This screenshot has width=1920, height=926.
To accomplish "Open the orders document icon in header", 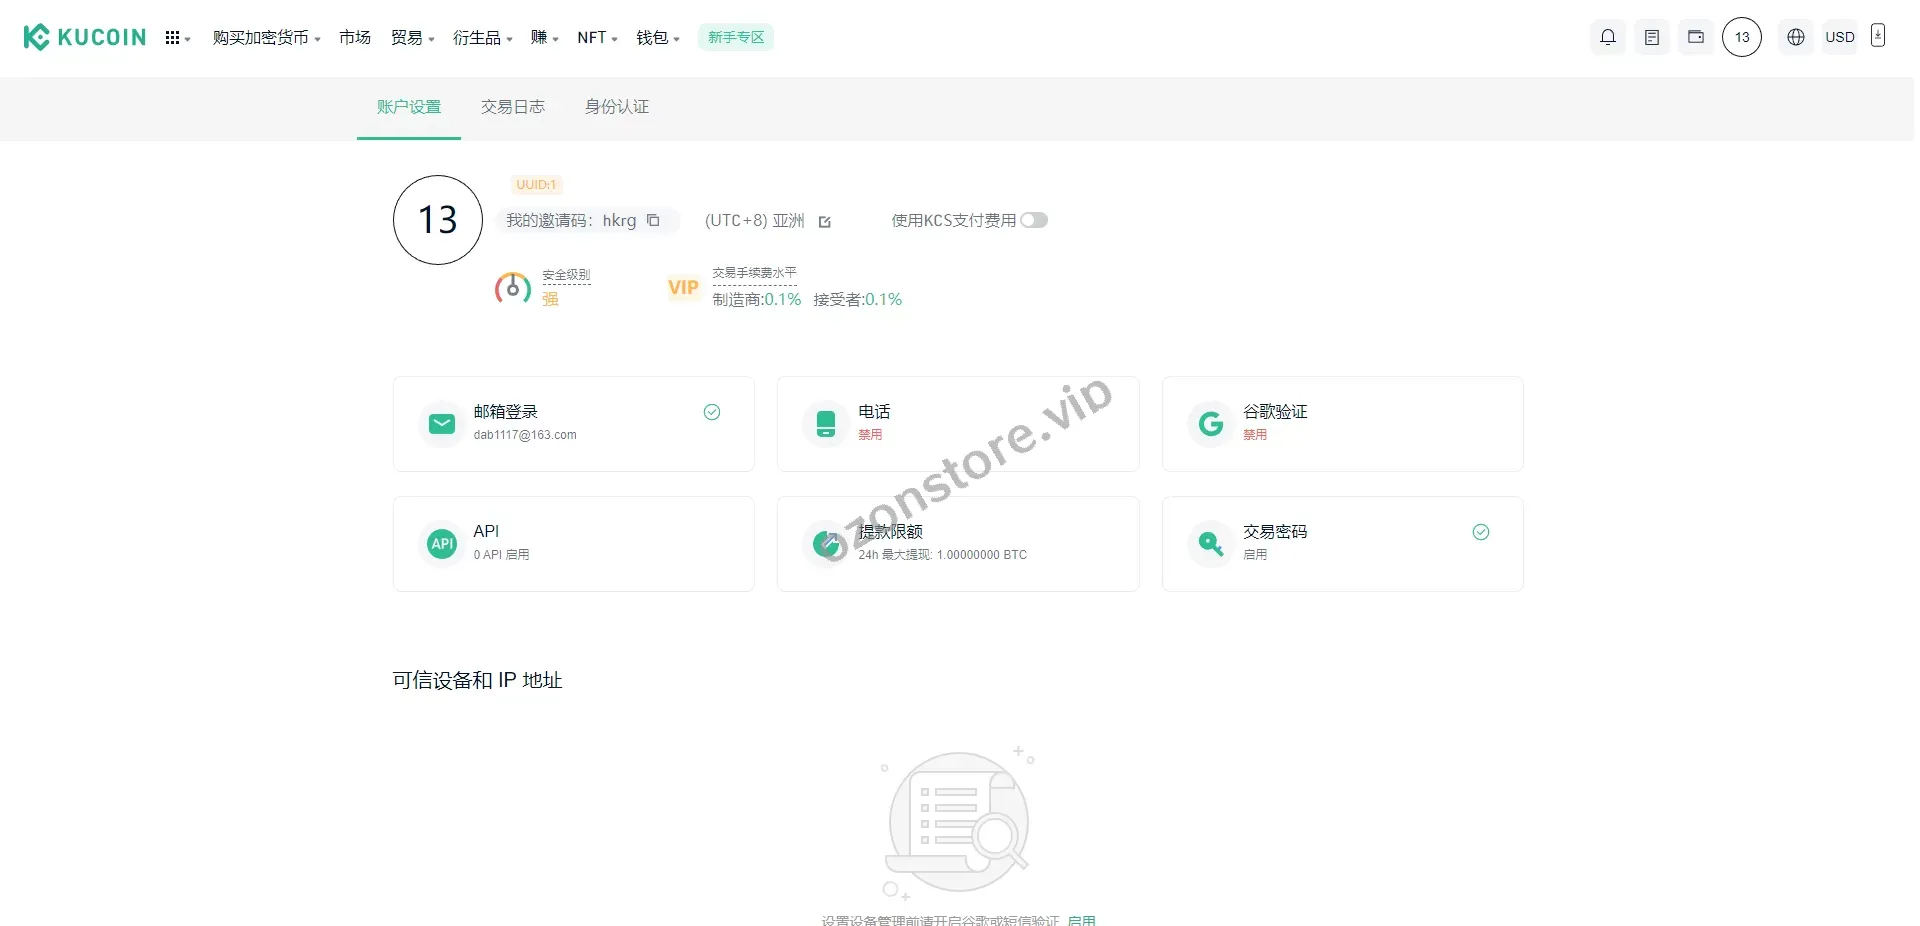I will click(x=1651, y=37).
